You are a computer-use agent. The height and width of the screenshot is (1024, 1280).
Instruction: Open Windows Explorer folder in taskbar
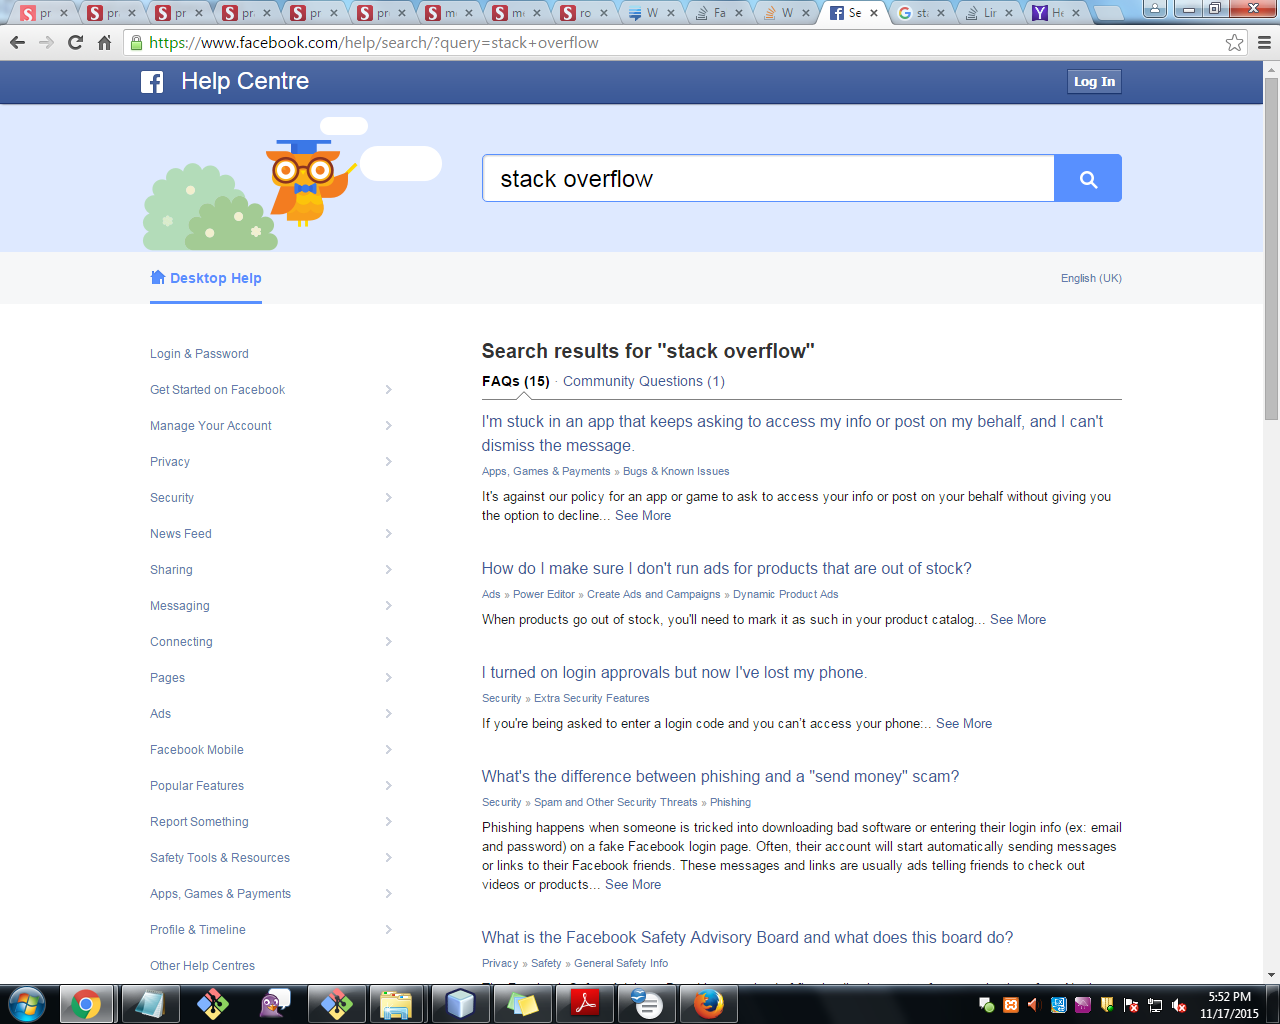point(397,1003)
